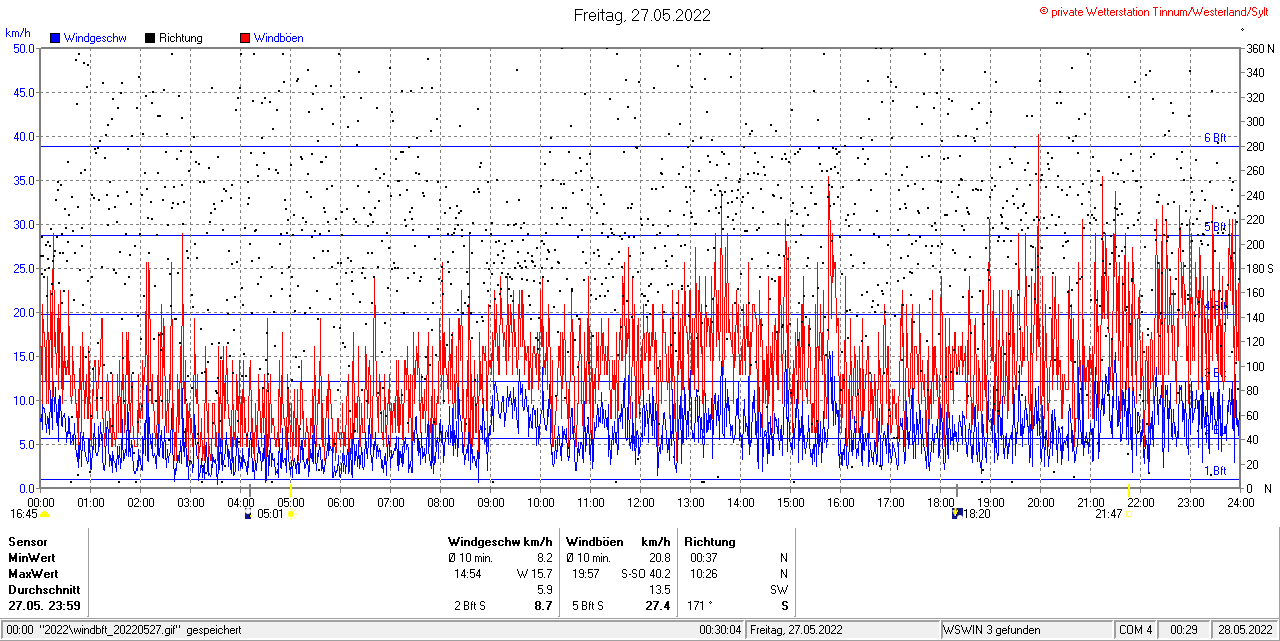Select the Windgeschw legend label

pyautogui.click(x=95, y=38)
